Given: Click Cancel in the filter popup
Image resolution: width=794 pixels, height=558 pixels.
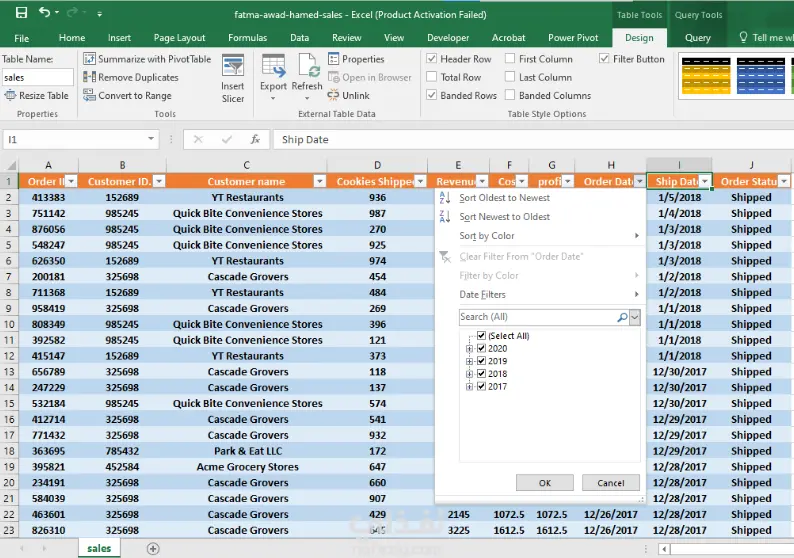Looking at the screenshot, I should click(x=610, y=482).
